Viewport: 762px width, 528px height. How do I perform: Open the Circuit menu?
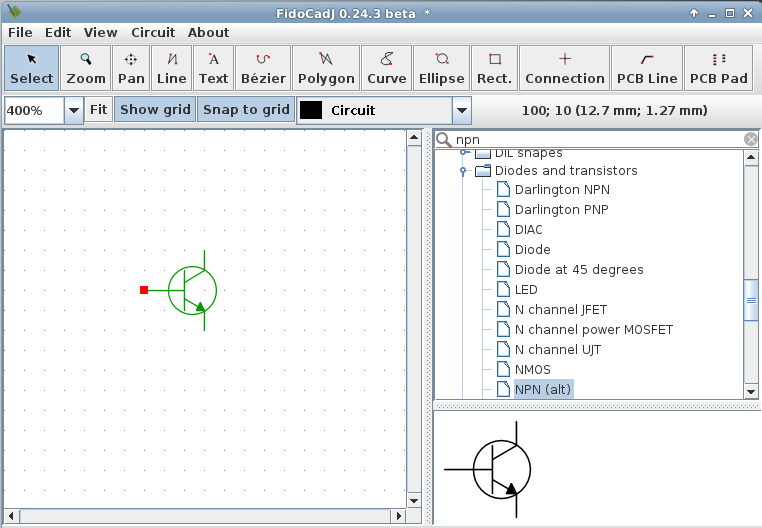153,32
